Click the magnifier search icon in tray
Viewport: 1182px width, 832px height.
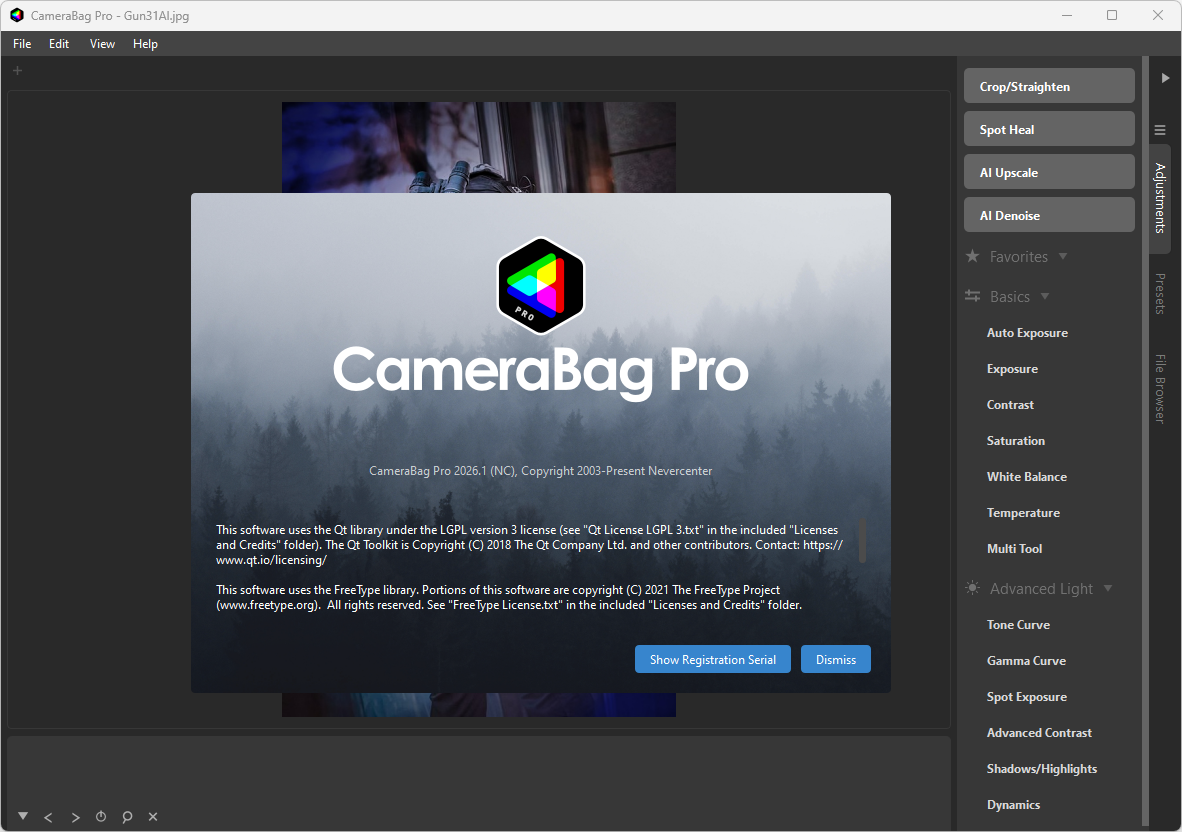pyautogui.click(x=127, y=817)
